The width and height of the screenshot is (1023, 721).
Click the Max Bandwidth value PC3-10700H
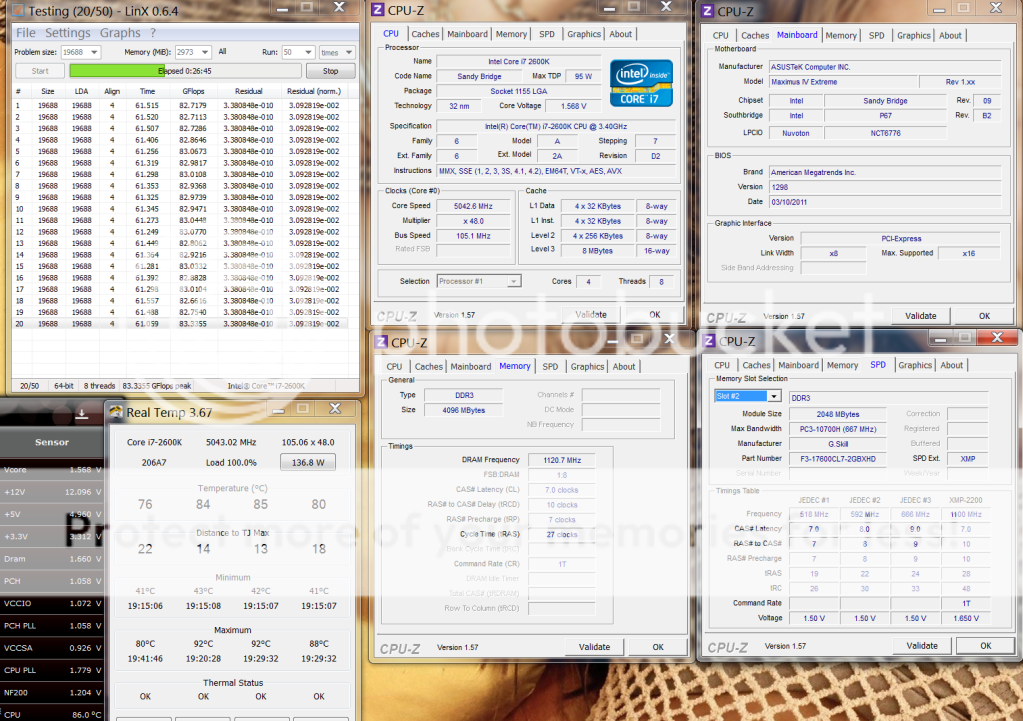pos(838,429)
